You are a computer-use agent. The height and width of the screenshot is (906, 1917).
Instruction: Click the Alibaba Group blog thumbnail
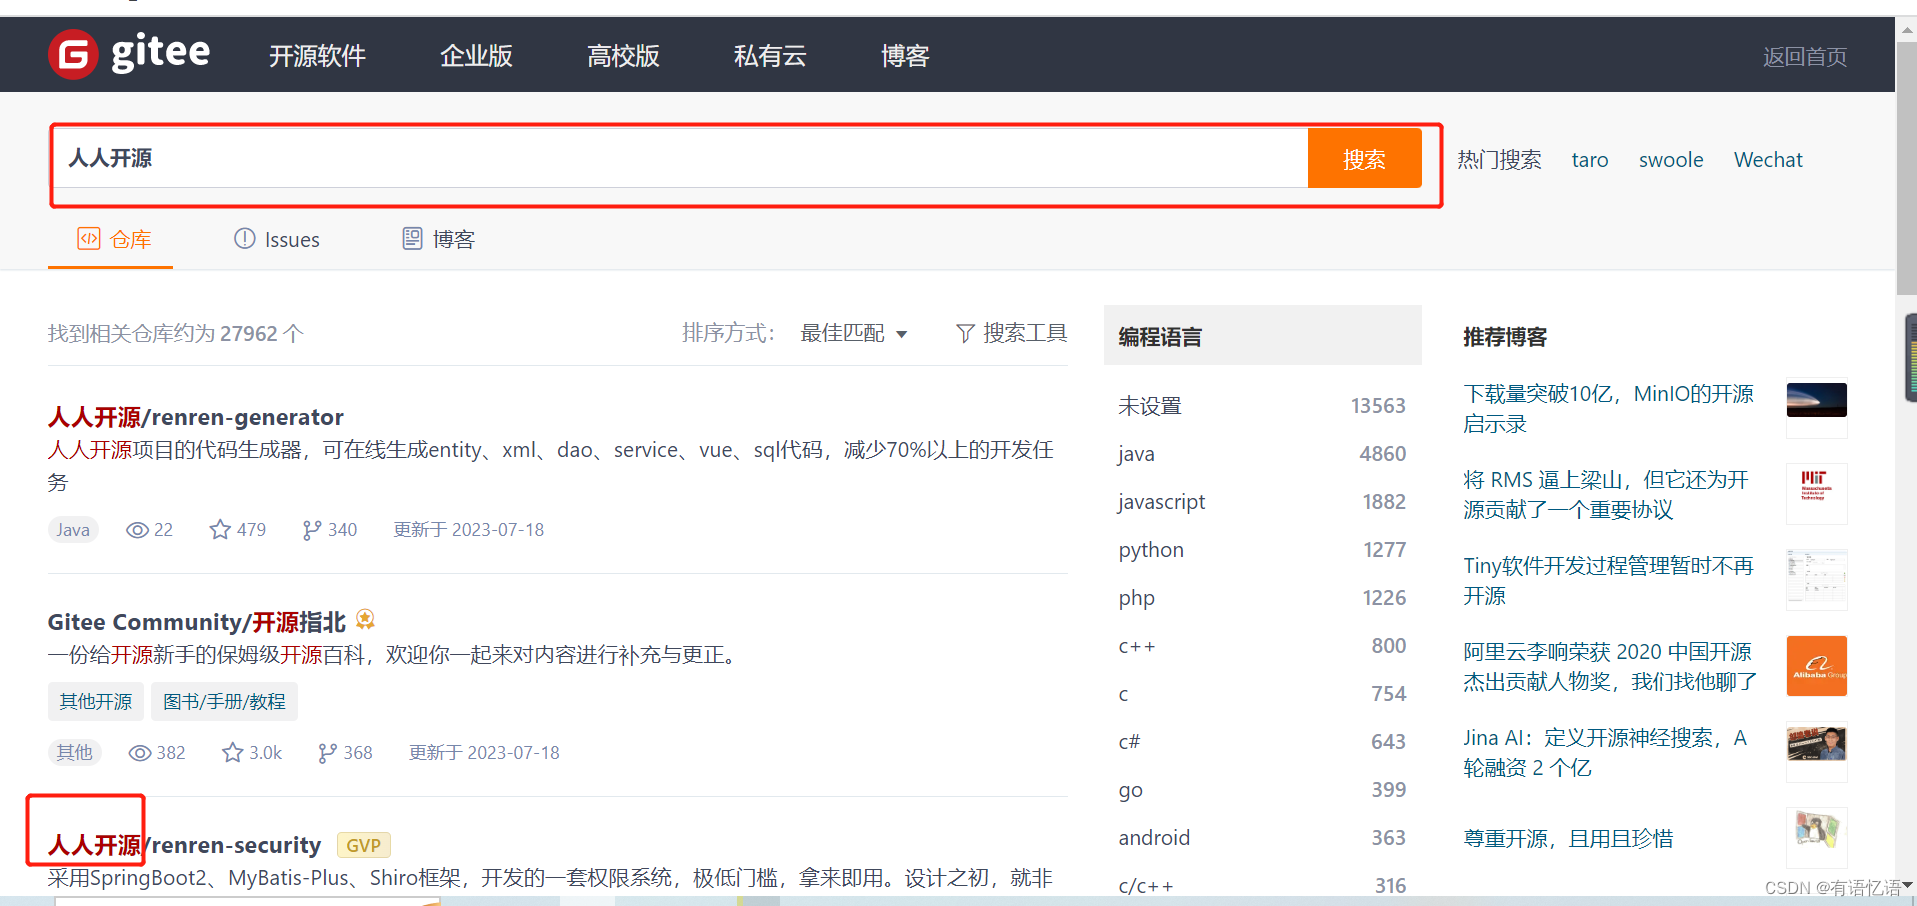1816,666
